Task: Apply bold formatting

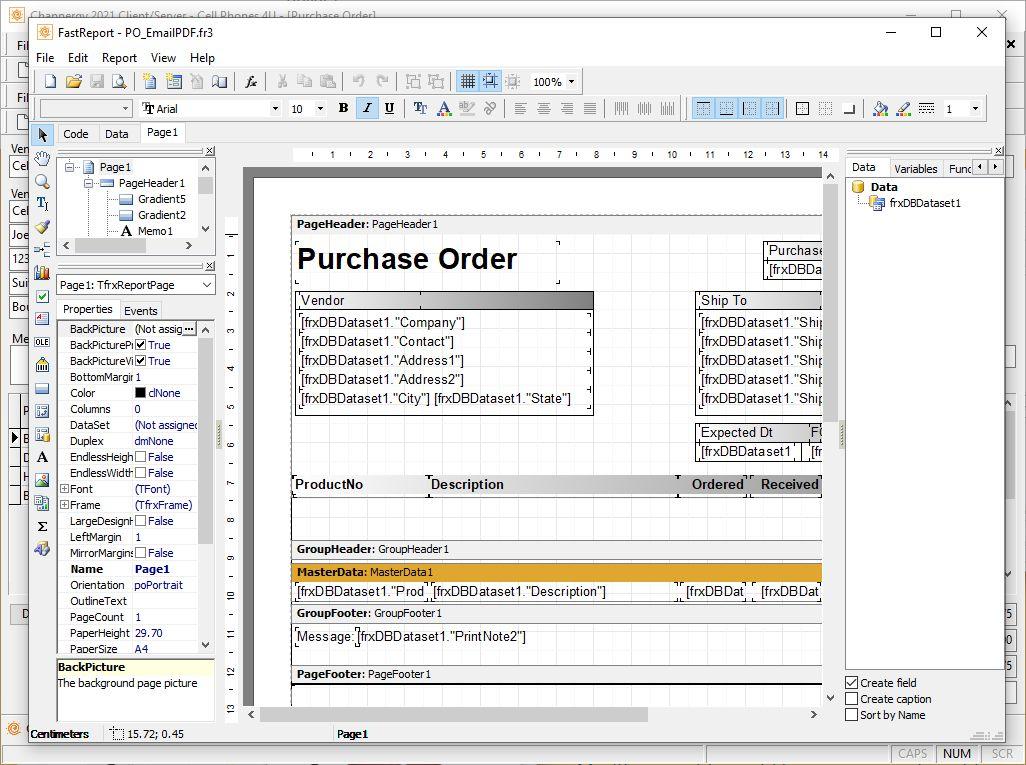Action: (344, 108)
